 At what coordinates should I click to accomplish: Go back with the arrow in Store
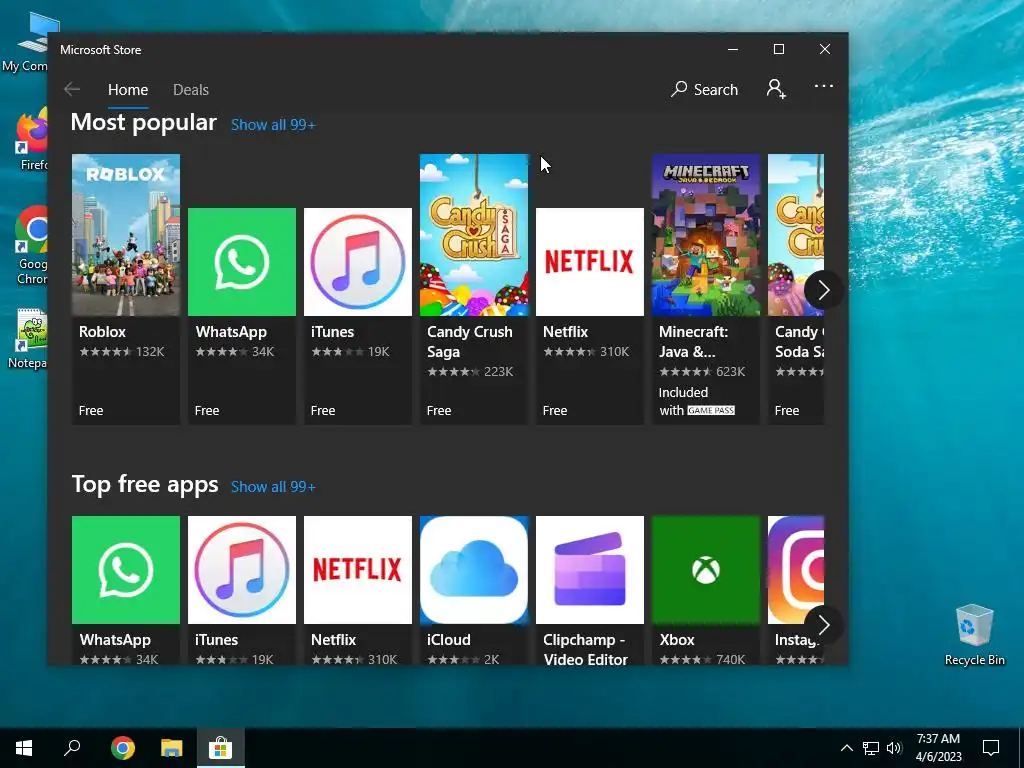pos(72,89)
